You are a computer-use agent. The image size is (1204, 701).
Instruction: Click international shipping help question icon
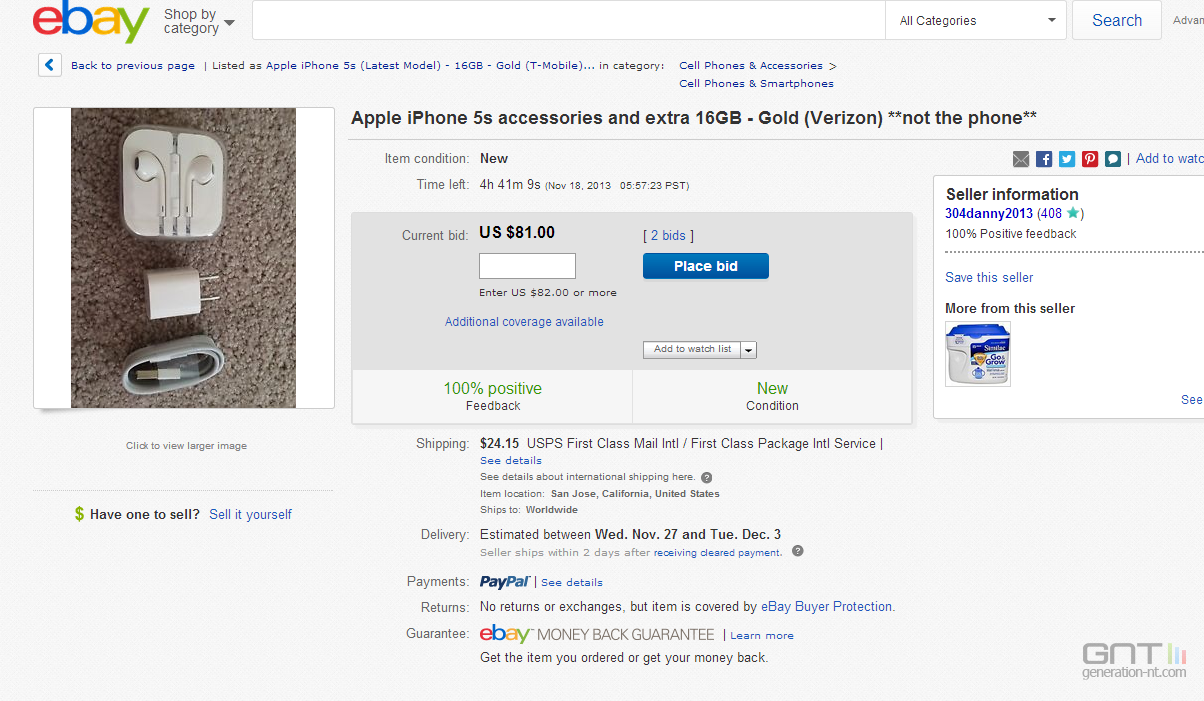[x=706, y=478]
